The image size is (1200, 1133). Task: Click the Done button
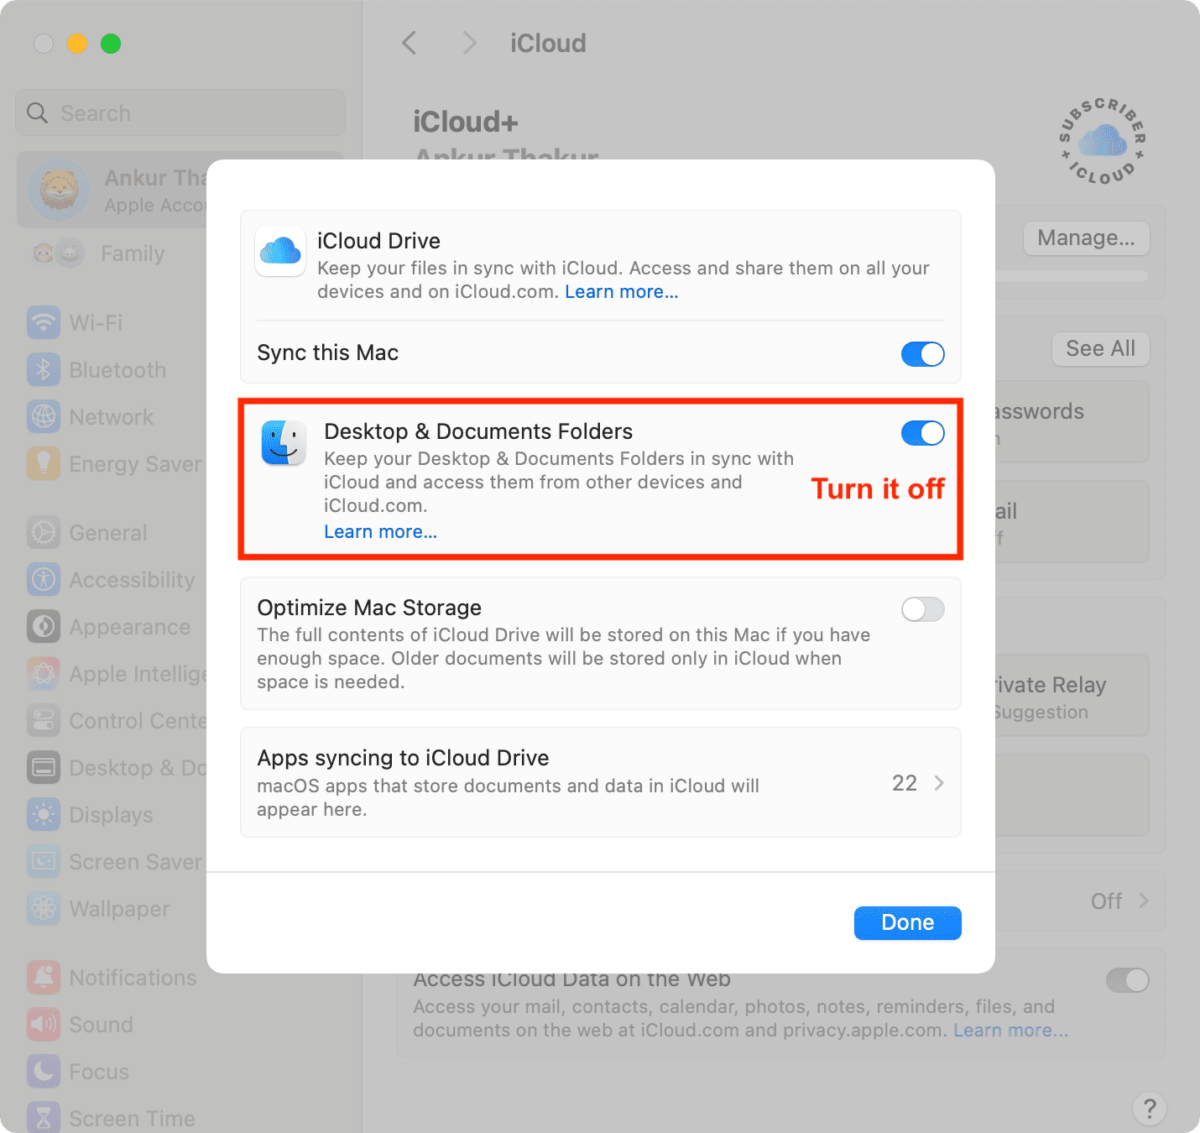pyautogui.click(x=907, y=923)
